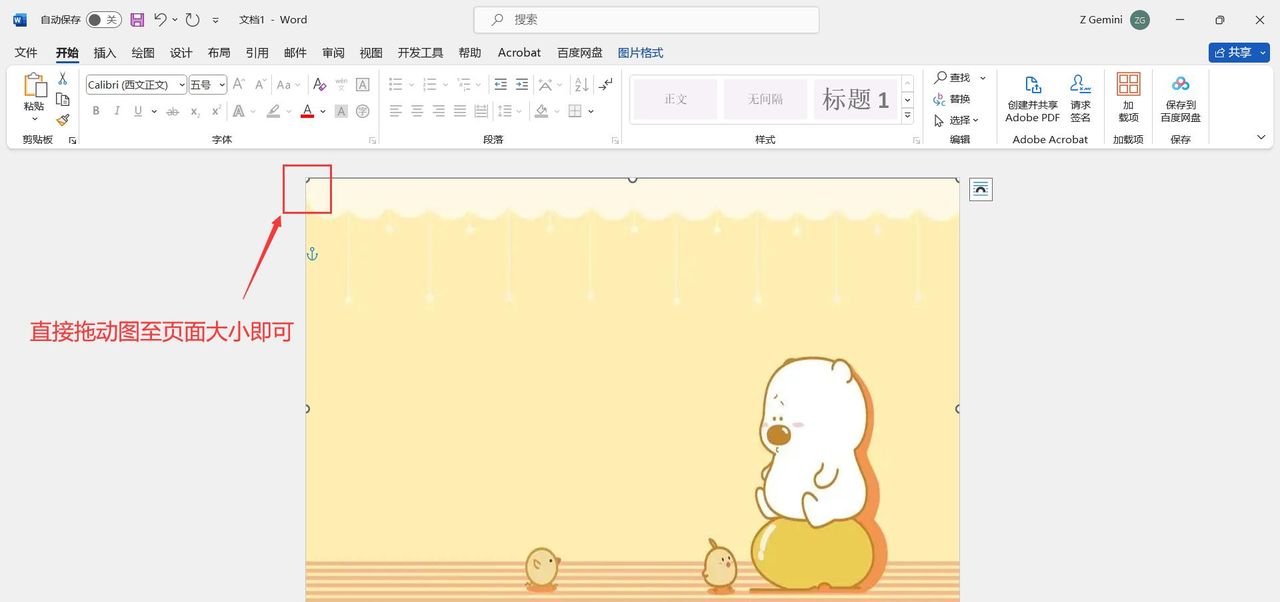Open the sort icon in paragraph group
1280x602 pixels.
click(580, 86)
